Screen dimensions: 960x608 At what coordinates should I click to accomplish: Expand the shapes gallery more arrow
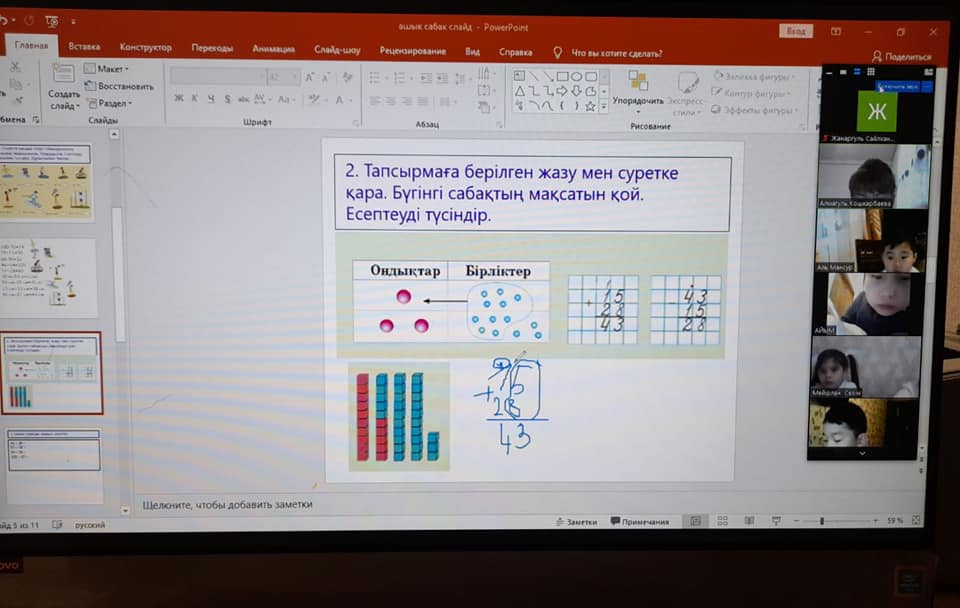[604, 105]
